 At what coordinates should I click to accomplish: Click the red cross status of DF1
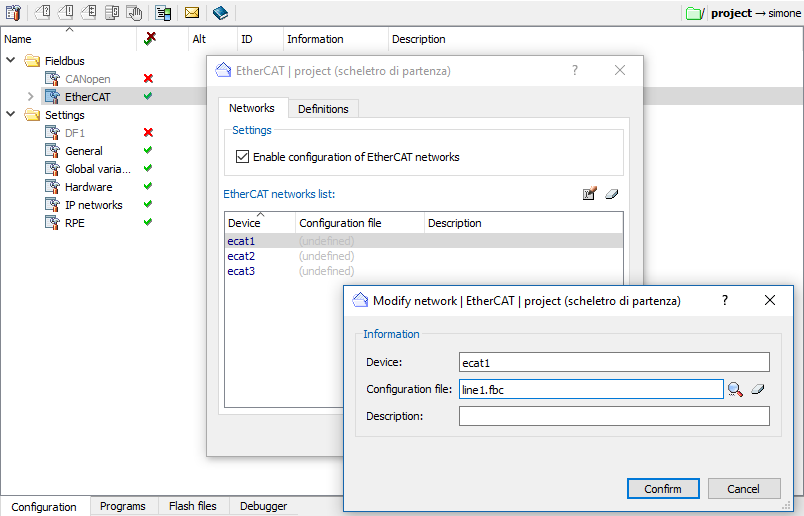click(148, 132)
